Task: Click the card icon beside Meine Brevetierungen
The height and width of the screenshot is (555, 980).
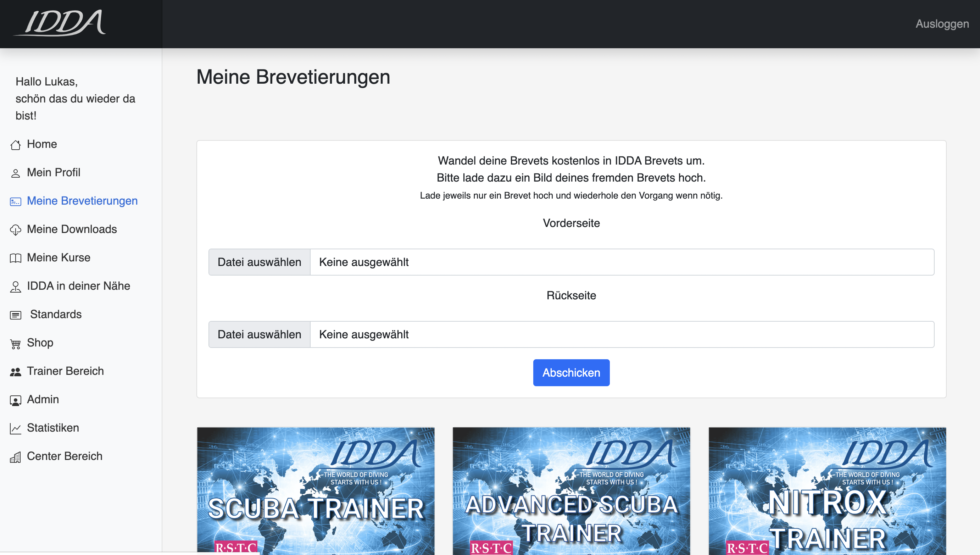Action: (x=15, y=201)
